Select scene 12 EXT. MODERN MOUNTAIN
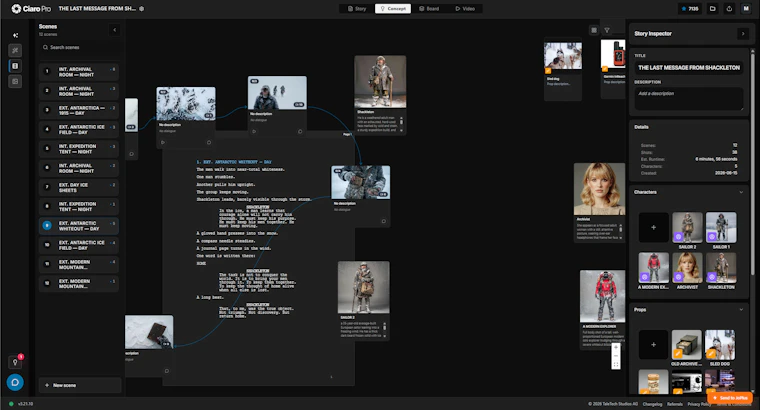Screen dimensions: 760x410 [x=79, y=284]
